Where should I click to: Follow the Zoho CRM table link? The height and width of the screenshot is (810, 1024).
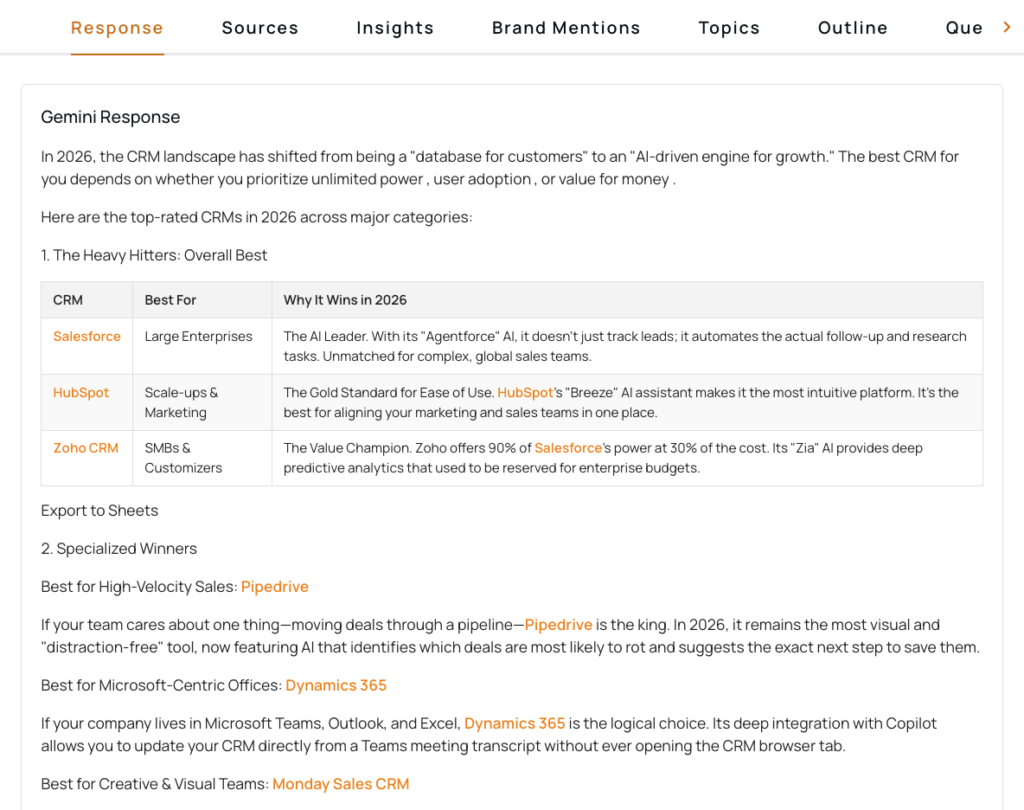[86, 448]
